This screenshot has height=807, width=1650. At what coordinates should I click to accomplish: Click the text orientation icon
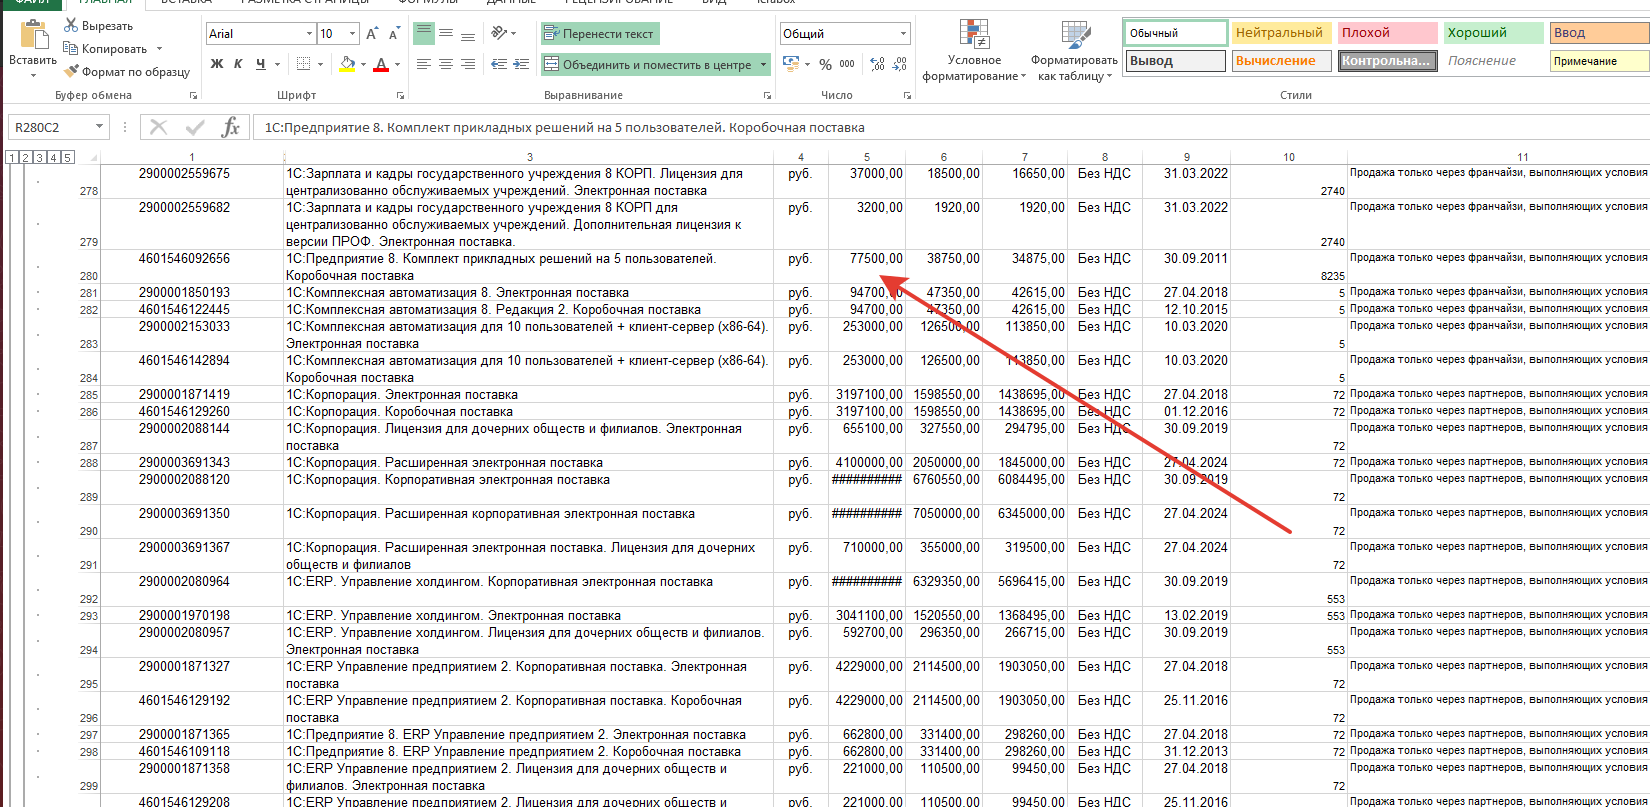(499, 34)
